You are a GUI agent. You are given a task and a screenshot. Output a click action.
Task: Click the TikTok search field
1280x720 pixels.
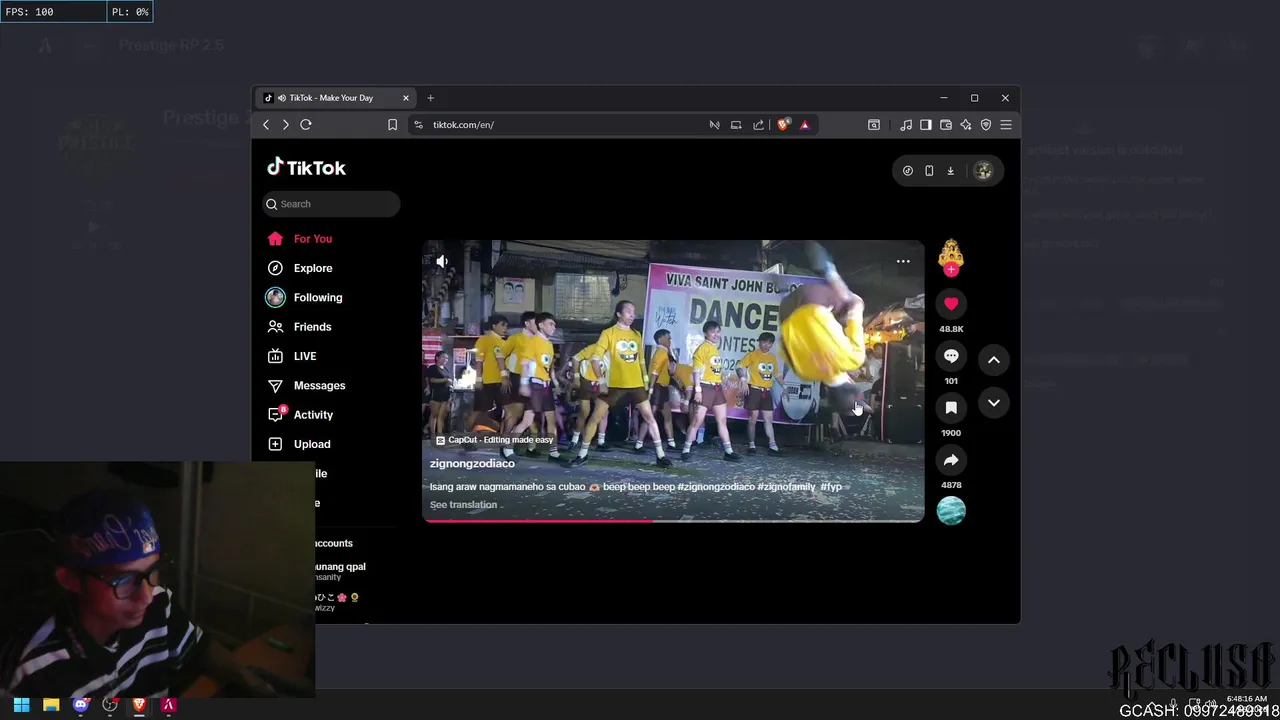[331, 204]
